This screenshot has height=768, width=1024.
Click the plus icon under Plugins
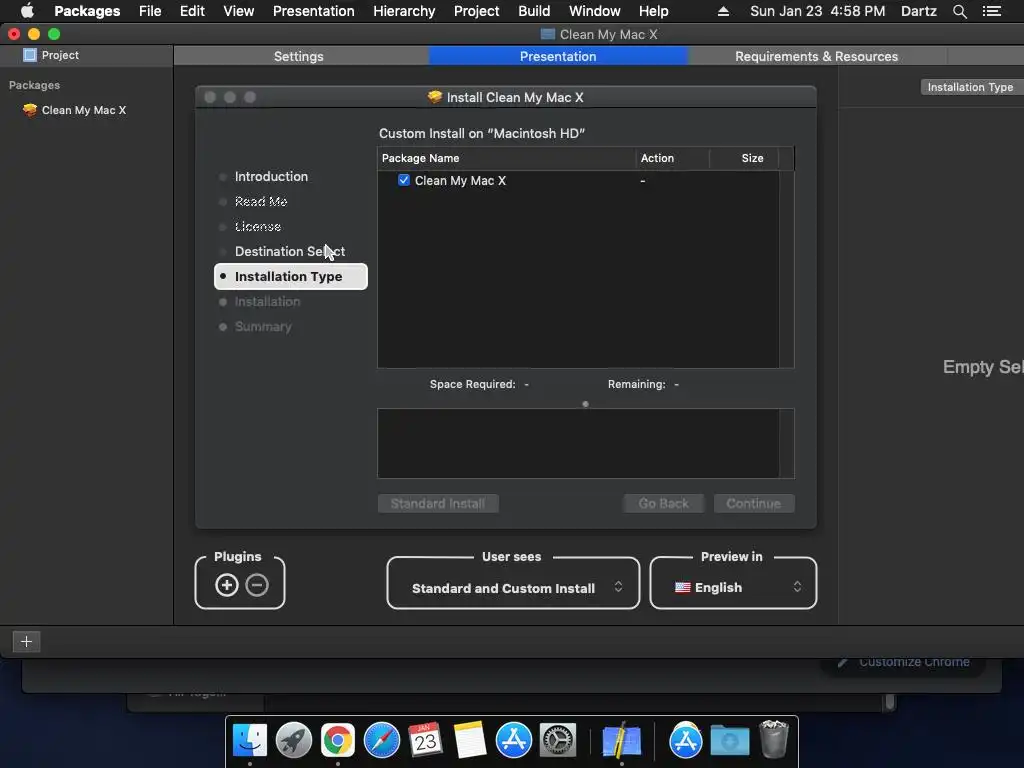(x=227, y=585)
